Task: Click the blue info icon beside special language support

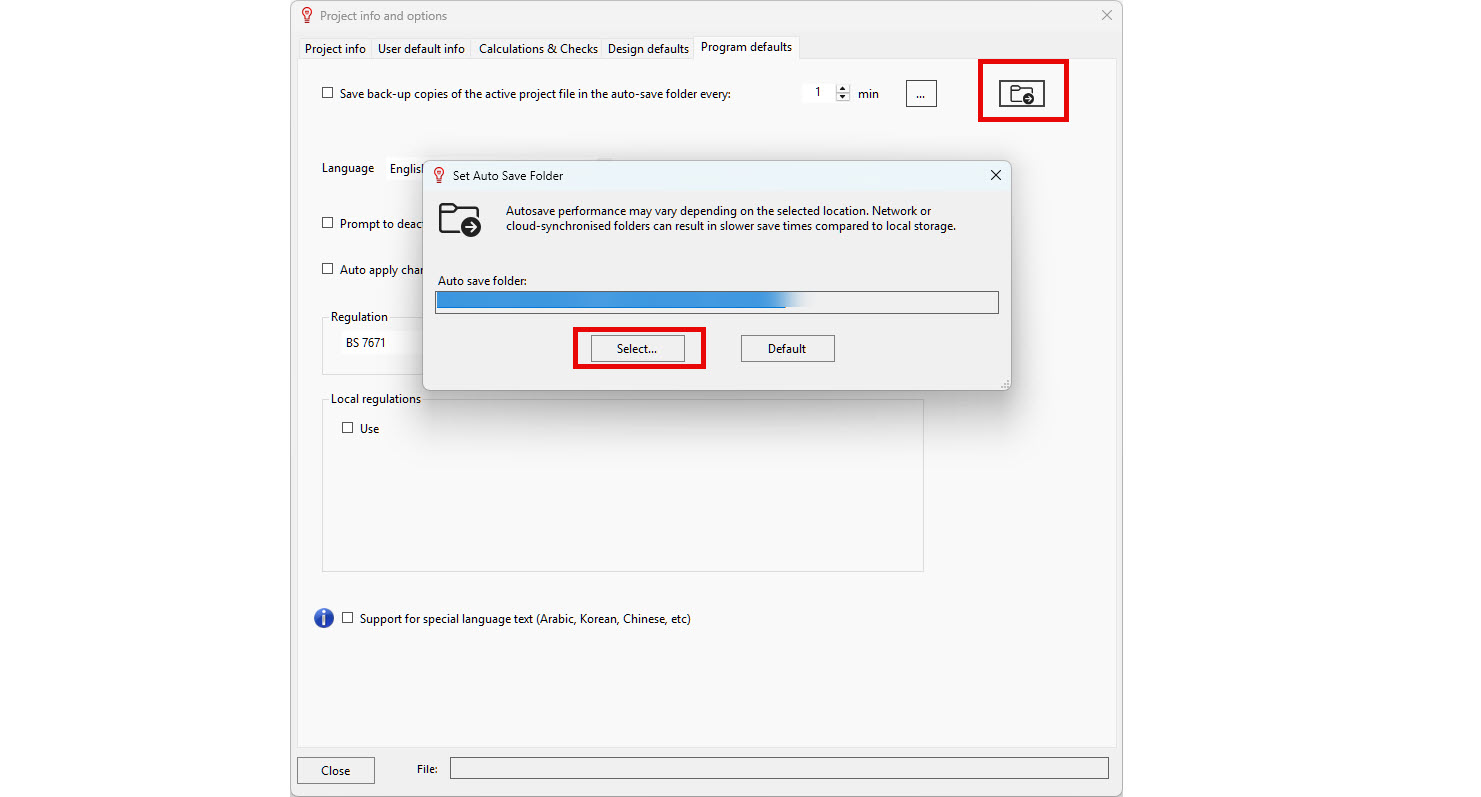Action: click(x=324, y=619)
